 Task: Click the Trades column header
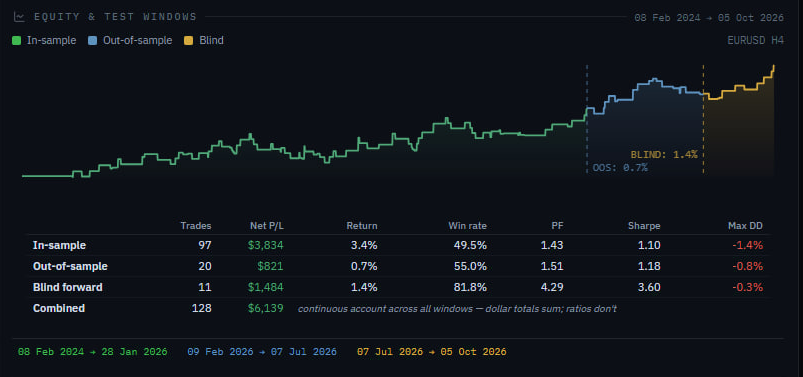196,226
